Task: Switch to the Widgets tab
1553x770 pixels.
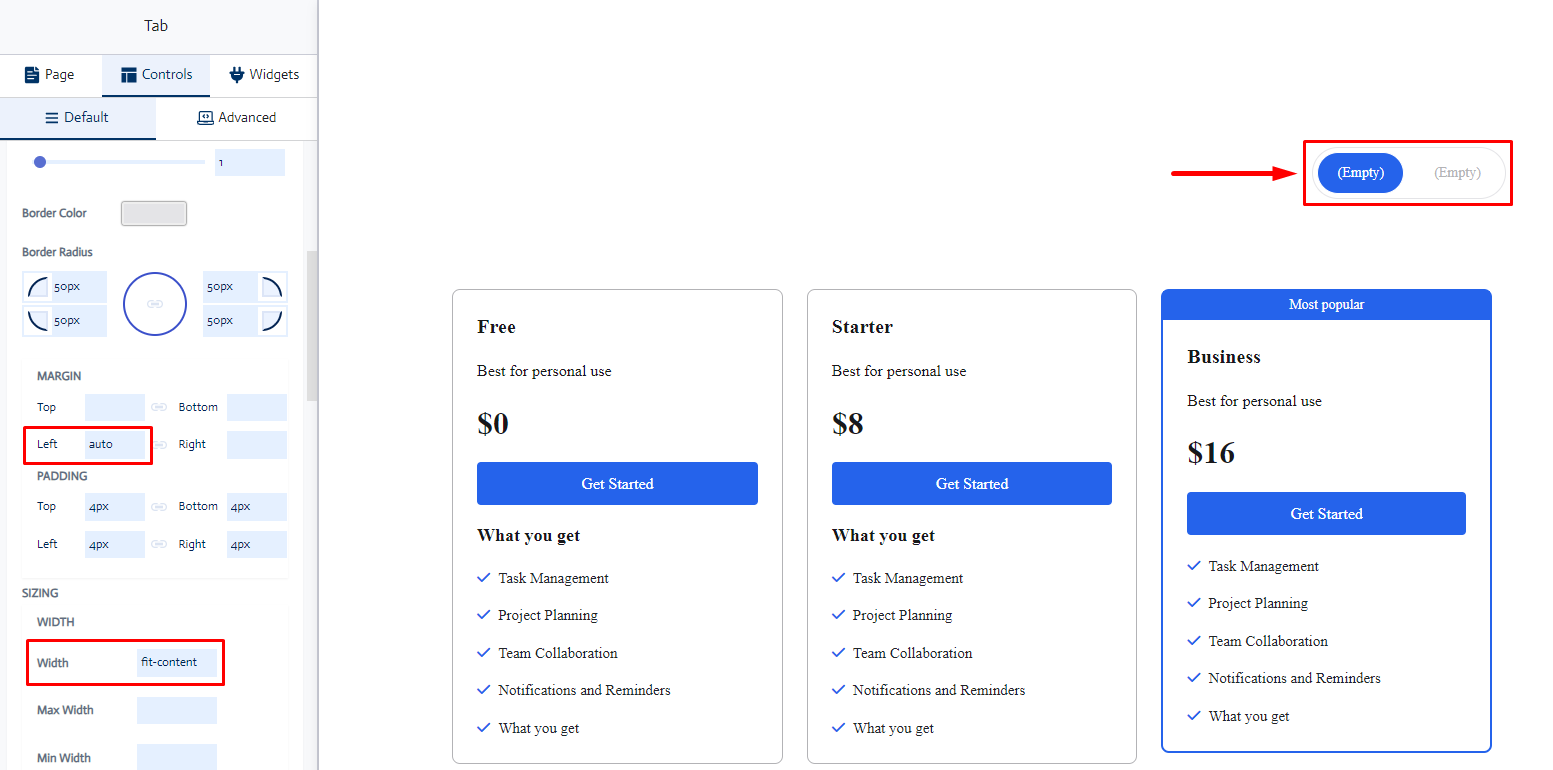Action: (x=264, y=75)
